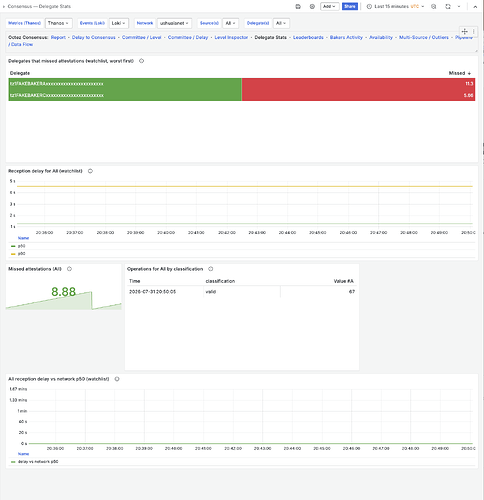Click the zoom out time range icon
The width and height of the screenshot is (484, 500).
pyautogui.click(x=433, y=7)
